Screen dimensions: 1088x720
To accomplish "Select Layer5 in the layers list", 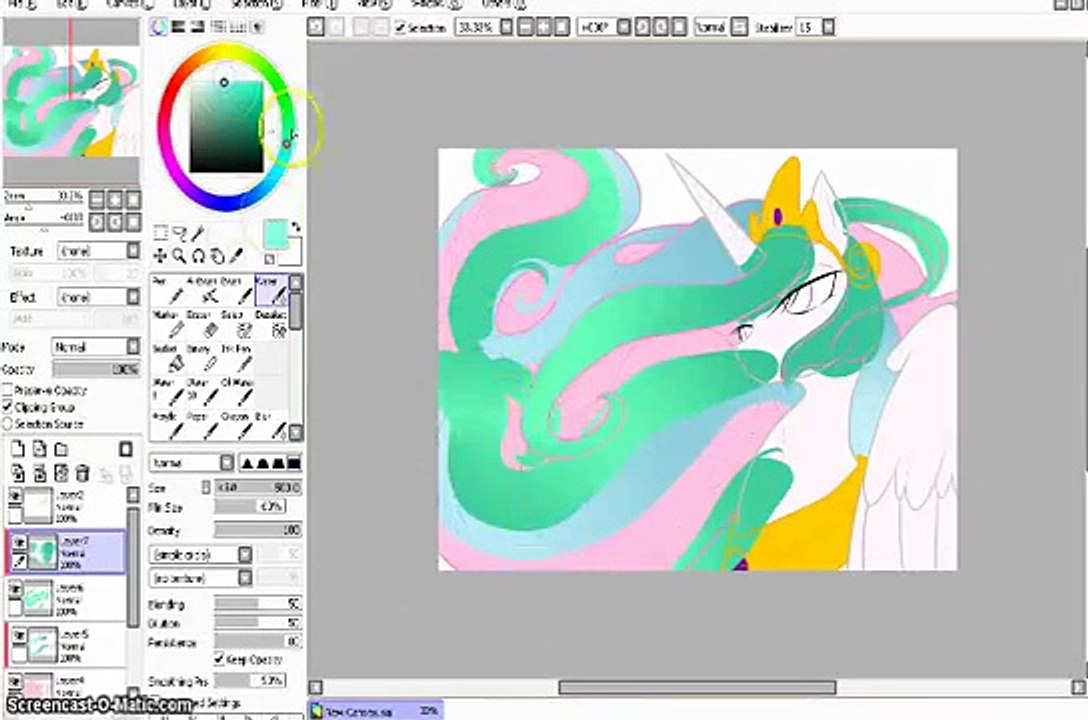I will [67, 644].
